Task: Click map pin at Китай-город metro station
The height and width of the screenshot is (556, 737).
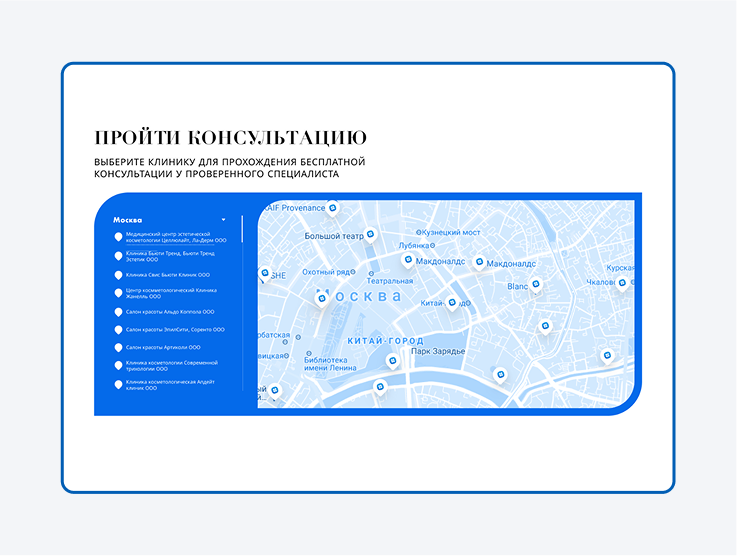Action: tap(451, 302)
